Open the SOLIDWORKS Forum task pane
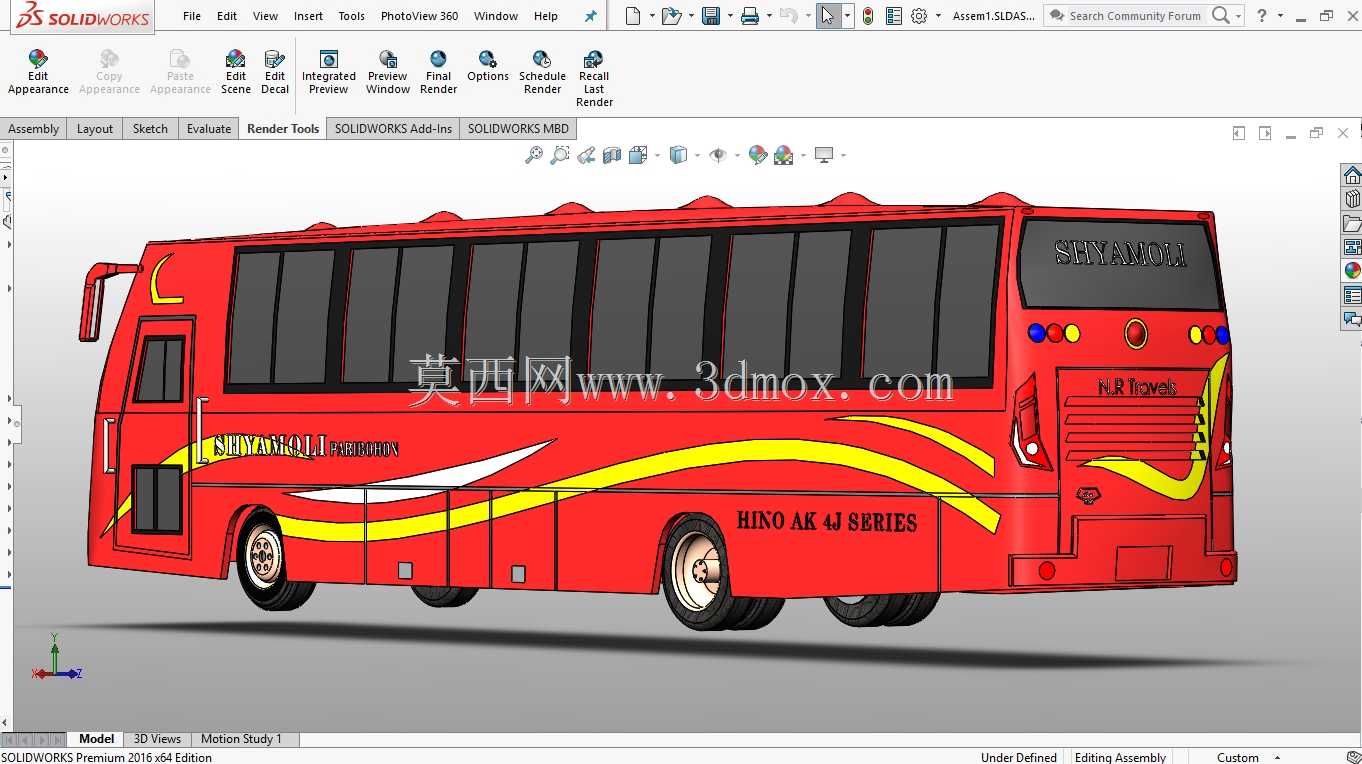This screenshot has height=764, width=1362. [x=1352, y=319]
